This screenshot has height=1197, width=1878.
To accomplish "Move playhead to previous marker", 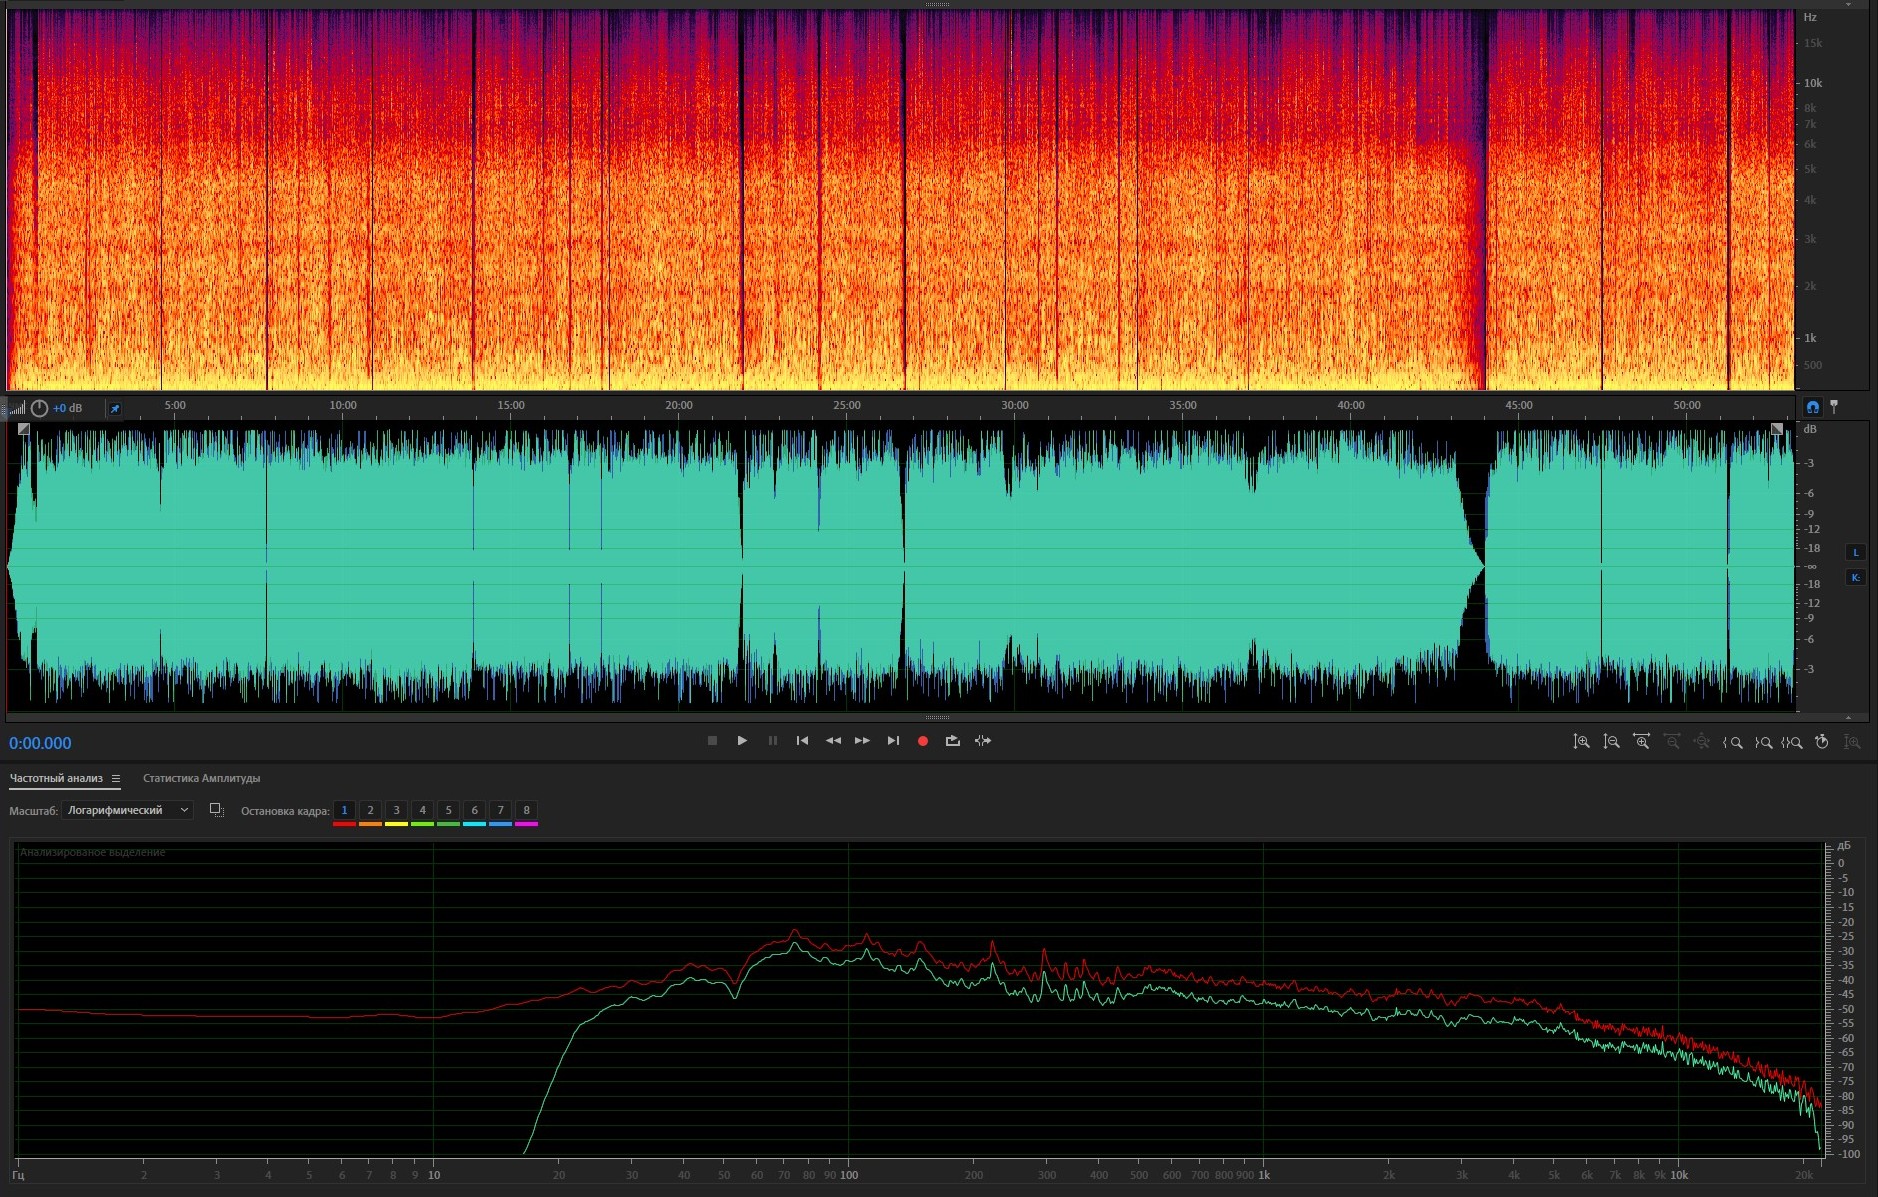I will pos(802,741).
